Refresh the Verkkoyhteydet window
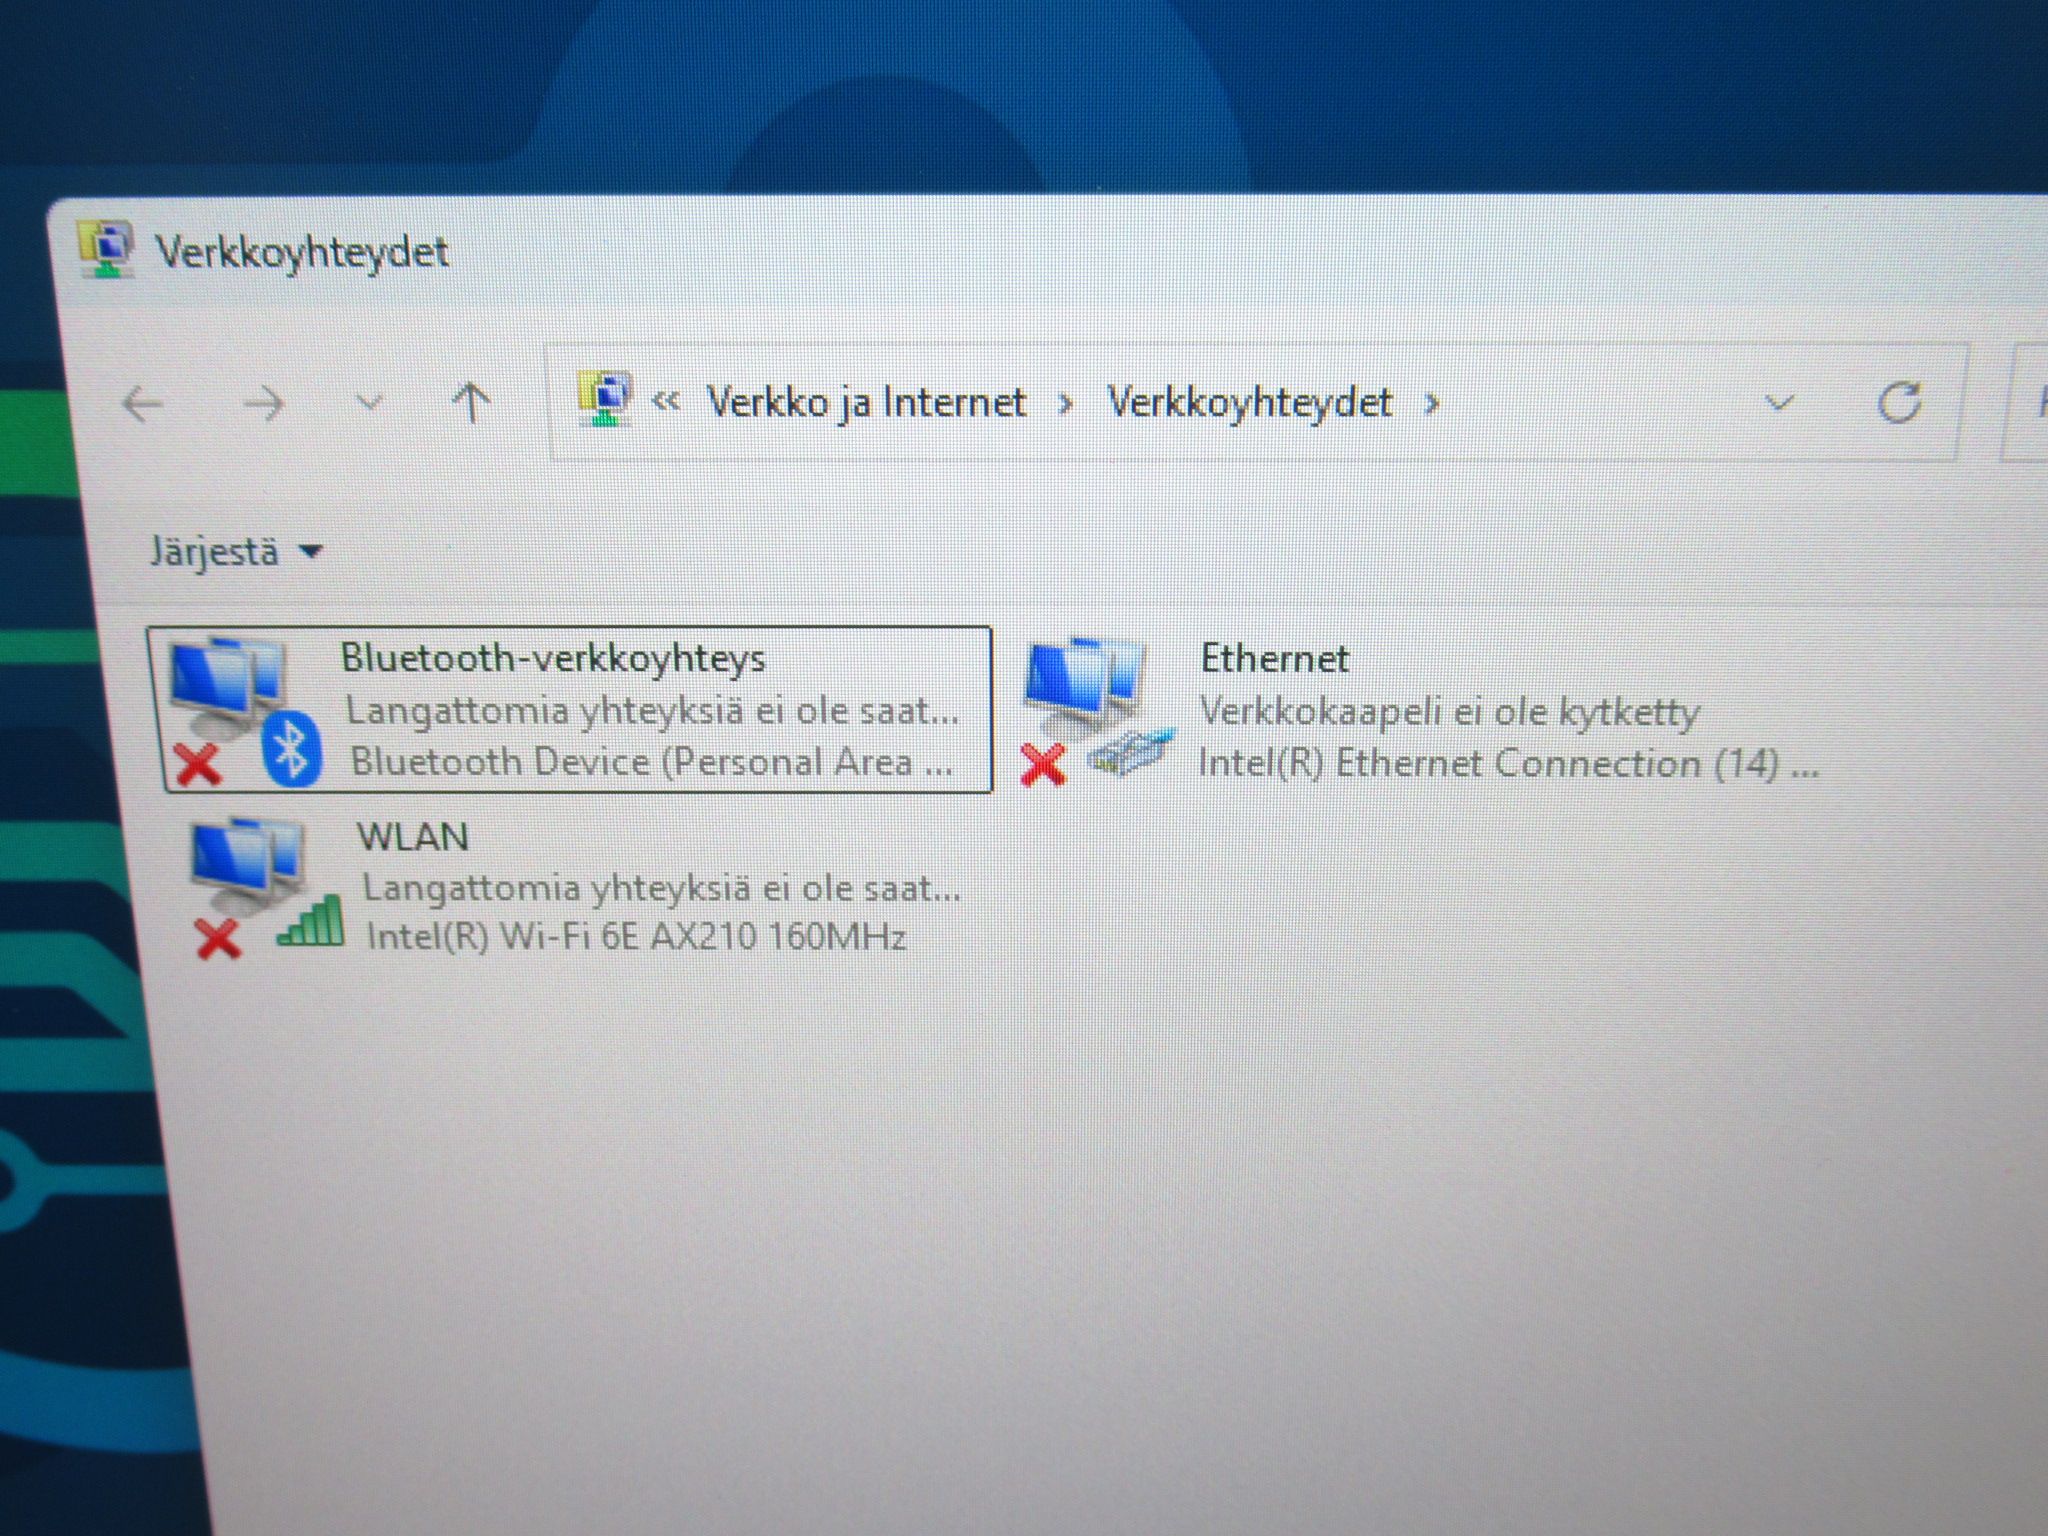The height and width of the screenshot is (1536, 2048). [1898, 403]
